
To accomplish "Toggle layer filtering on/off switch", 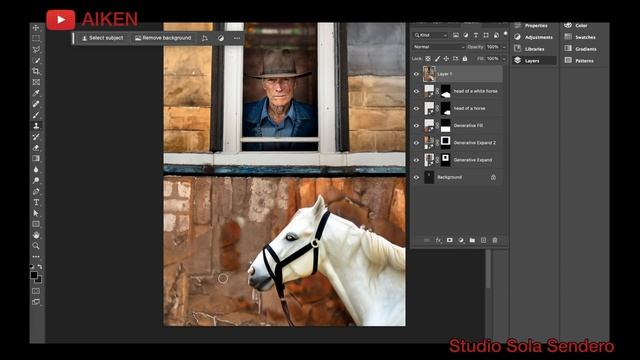I will coord(505,34).
